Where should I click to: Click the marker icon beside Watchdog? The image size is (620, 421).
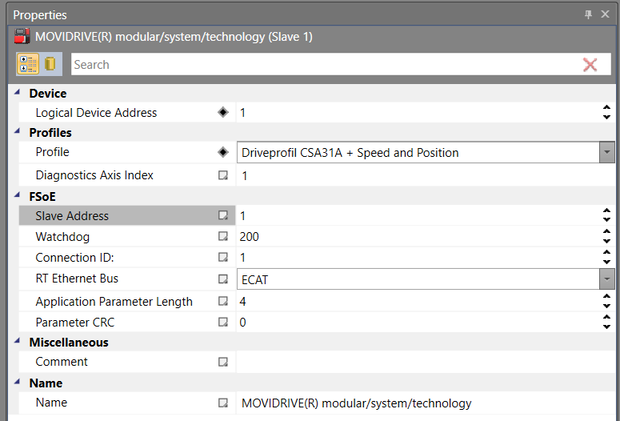tap(223, 238)
